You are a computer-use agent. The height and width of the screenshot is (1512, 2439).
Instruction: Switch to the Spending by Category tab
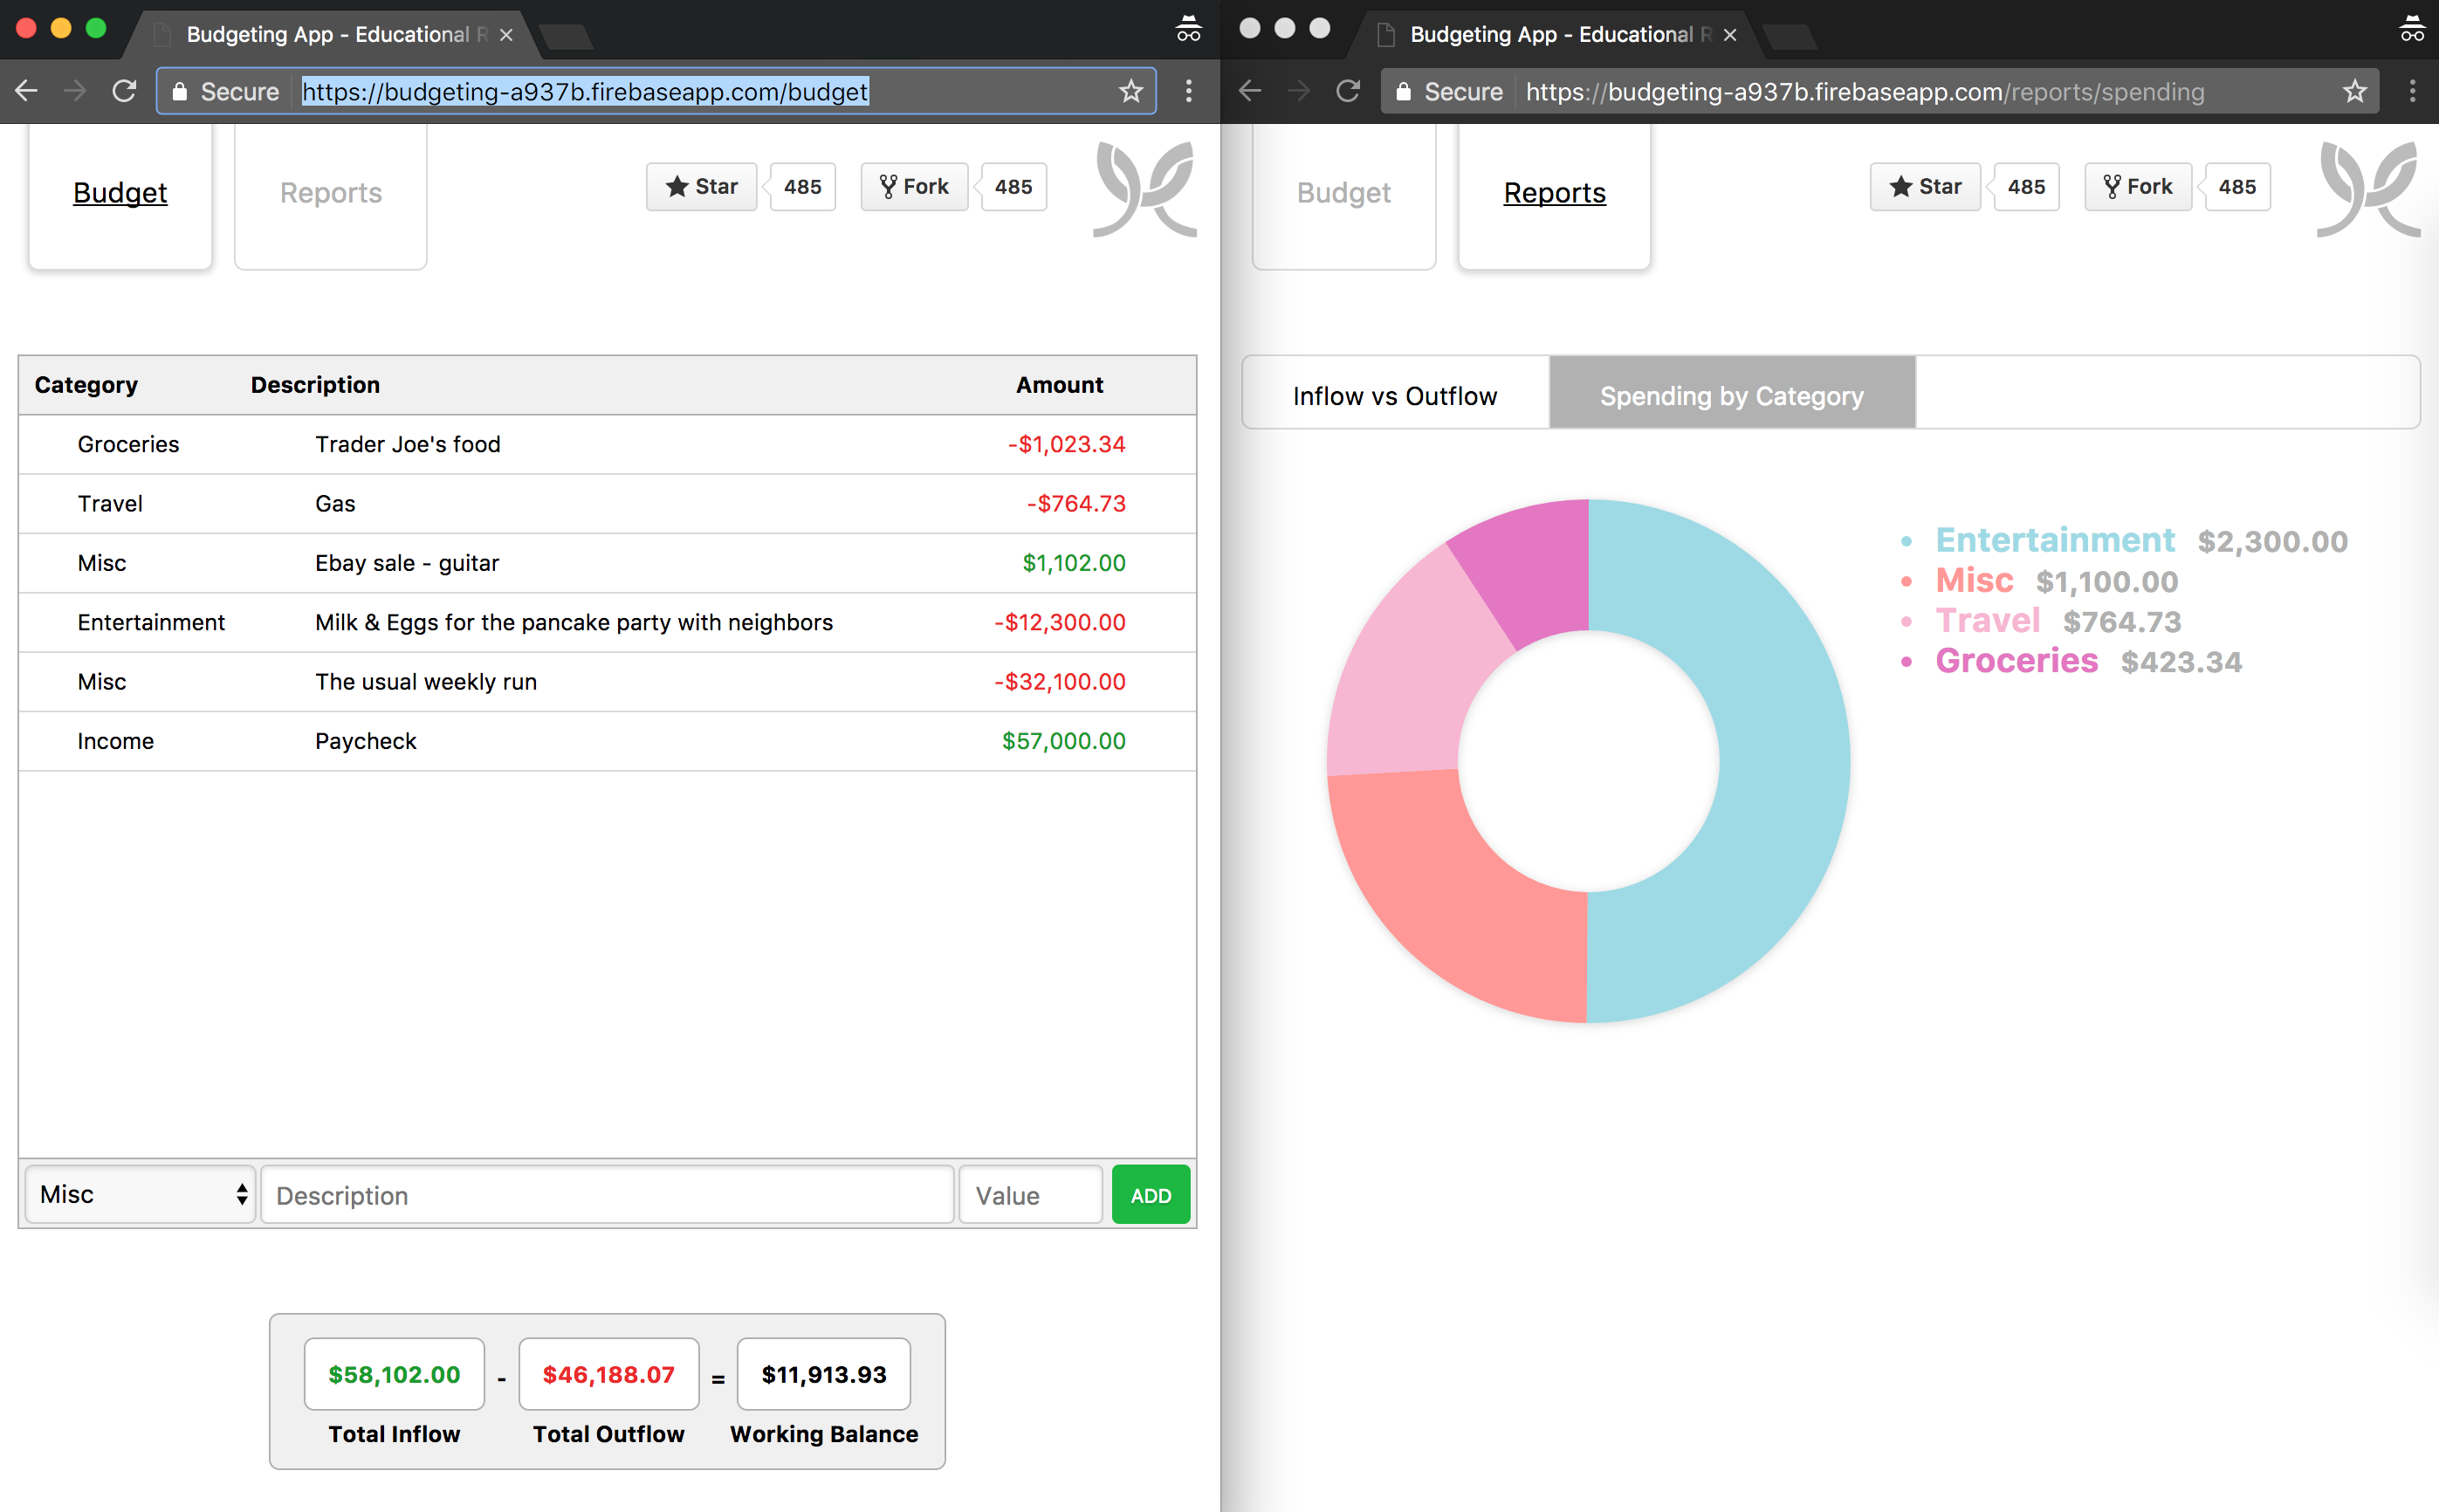[x=1730, y=395]
